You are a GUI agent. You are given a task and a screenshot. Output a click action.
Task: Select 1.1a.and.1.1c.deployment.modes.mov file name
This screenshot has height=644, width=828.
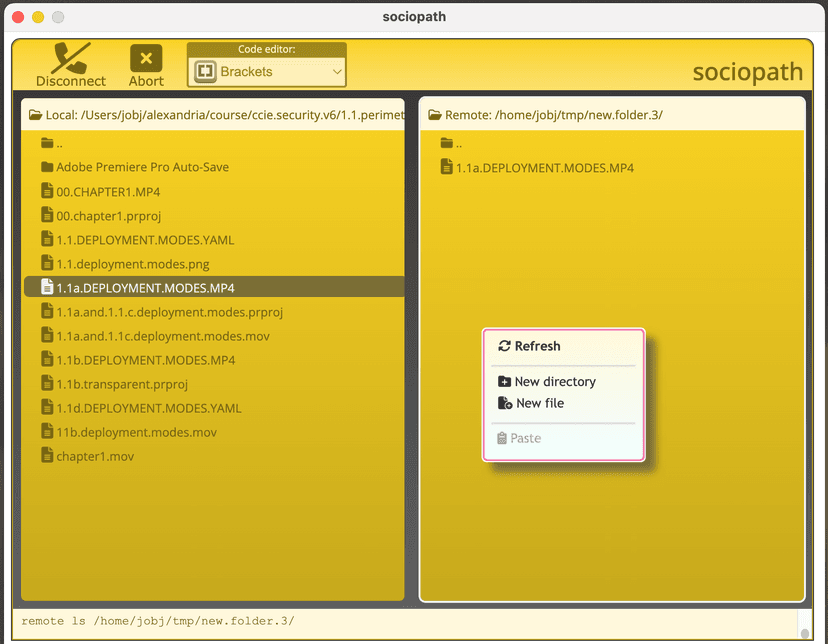(163, 336)
